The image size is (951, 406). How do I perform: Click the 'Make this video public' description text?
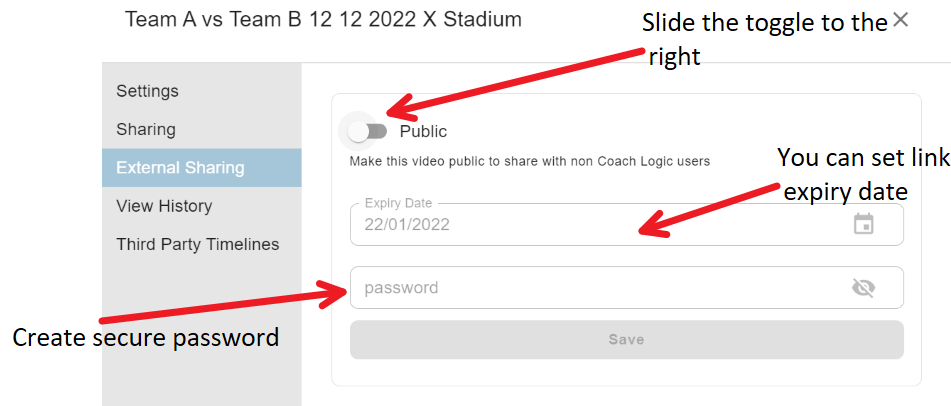point(529,162)
